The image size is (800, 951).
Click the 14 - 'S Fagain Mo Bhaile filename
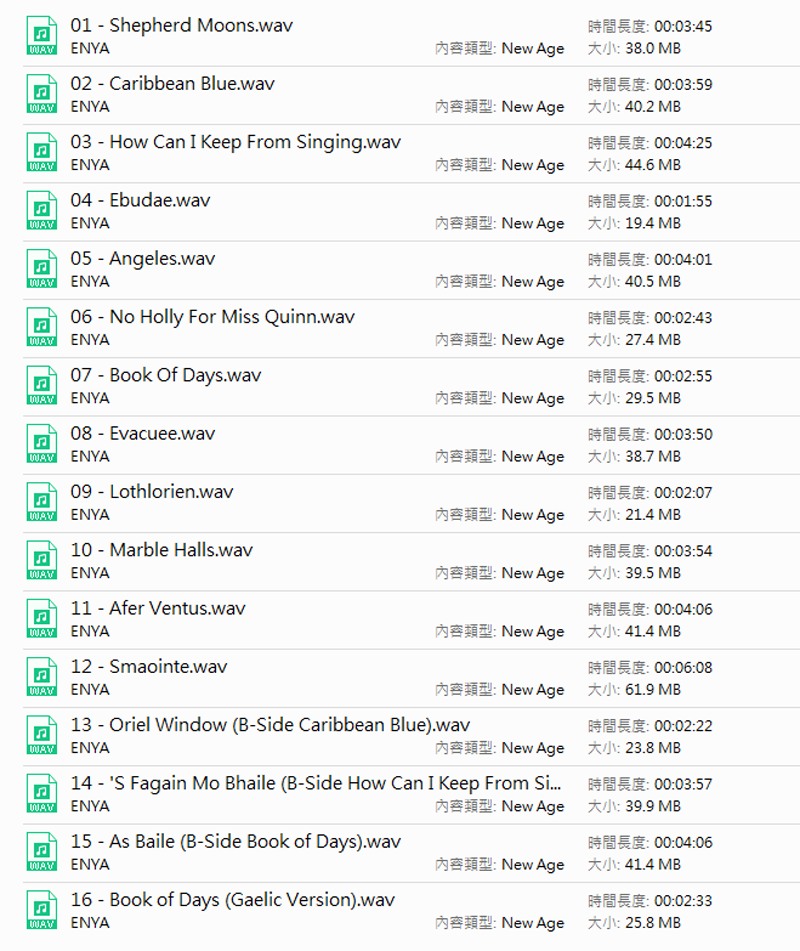[315, 783]
